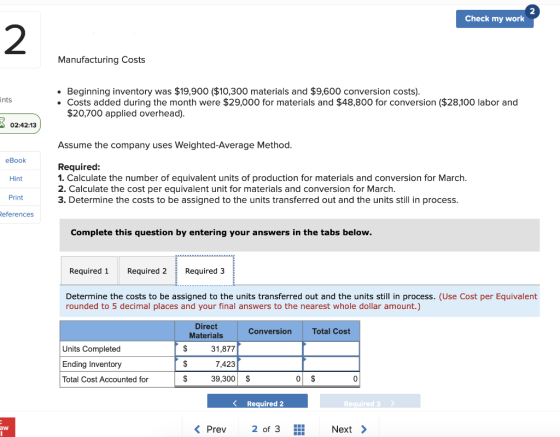Open the References link
560x437 pixels.
pyautogui.click(x=16, y=214)
